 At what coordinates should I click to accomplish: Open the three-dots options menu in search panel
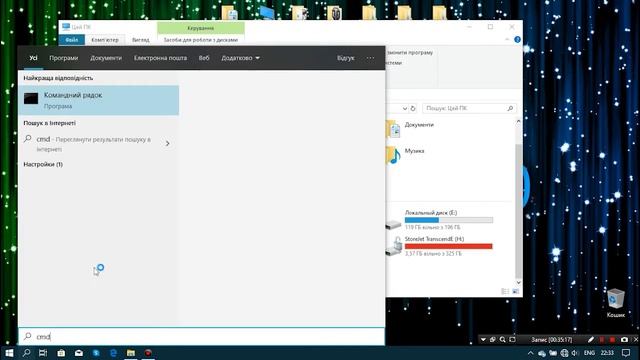click(x=370, y=58)
